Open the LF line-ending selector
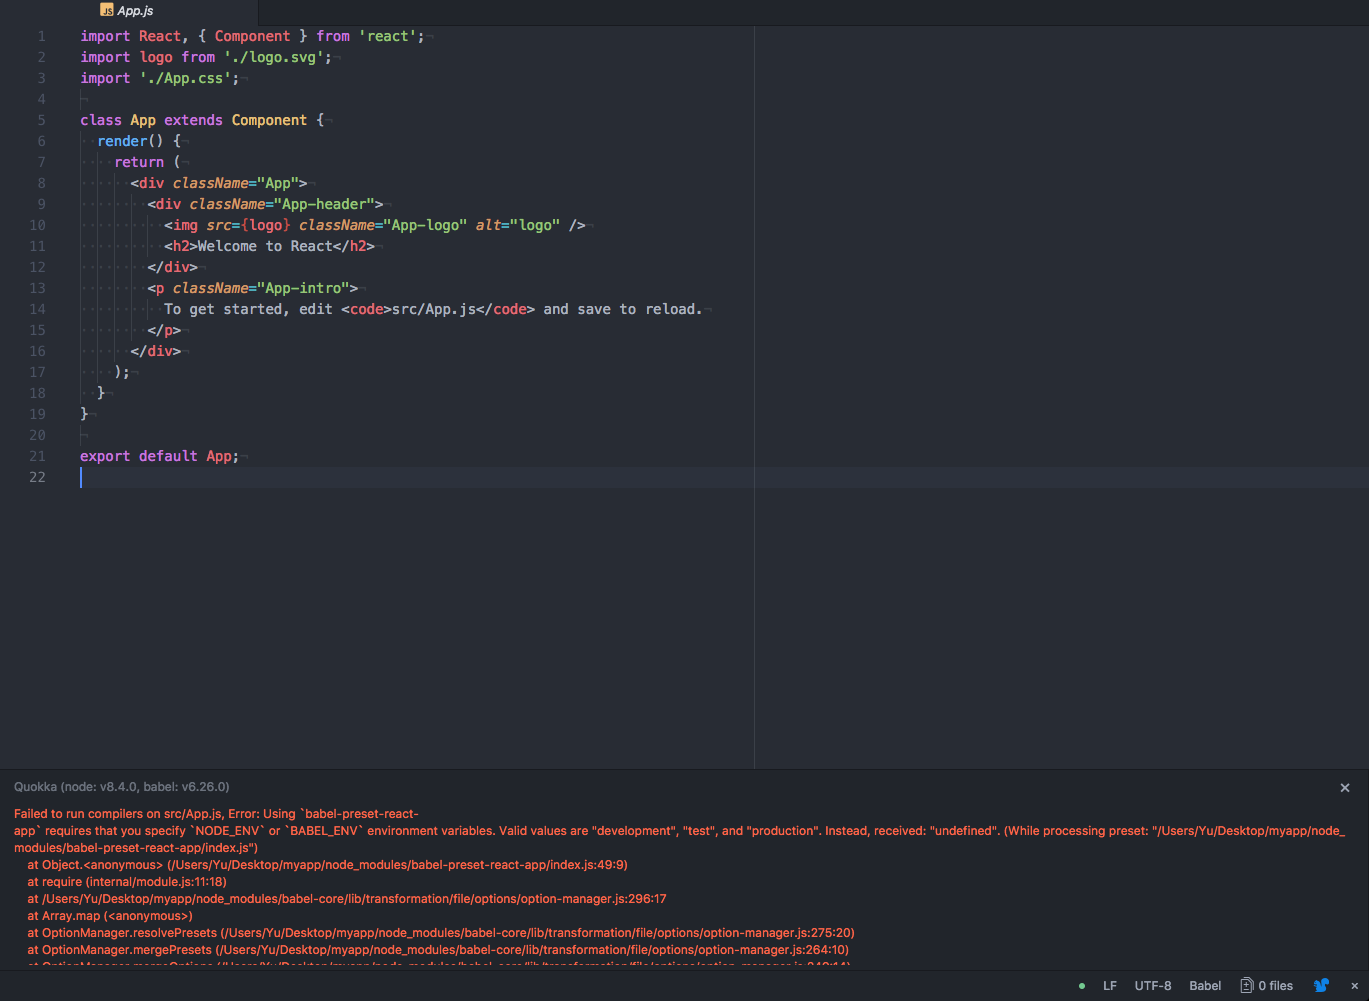1369x1001 pixels. [1109, 985]
